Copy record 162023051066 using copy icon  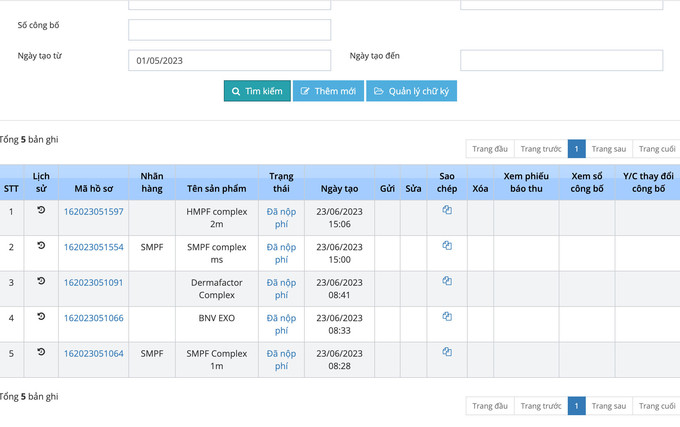tap(447, 316)
